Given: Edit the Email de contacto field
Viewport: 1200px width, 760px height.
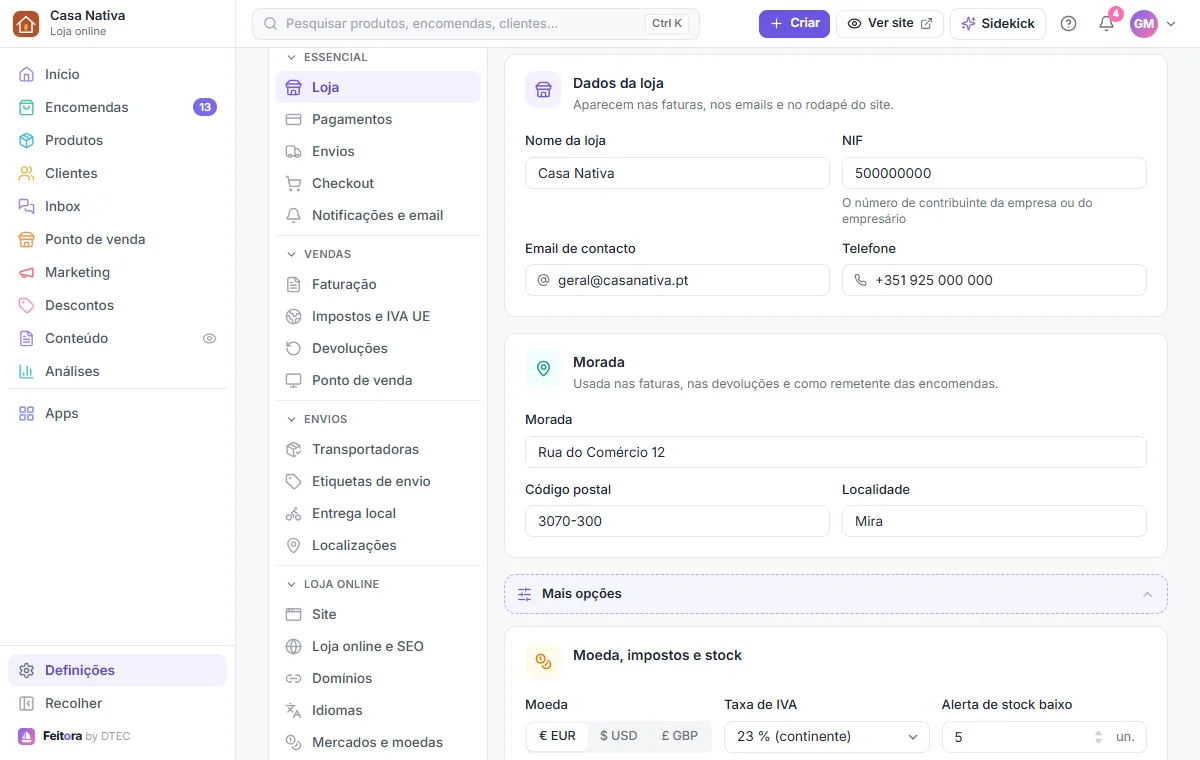Looking at the screenshot, I should (x=677, y=280).
